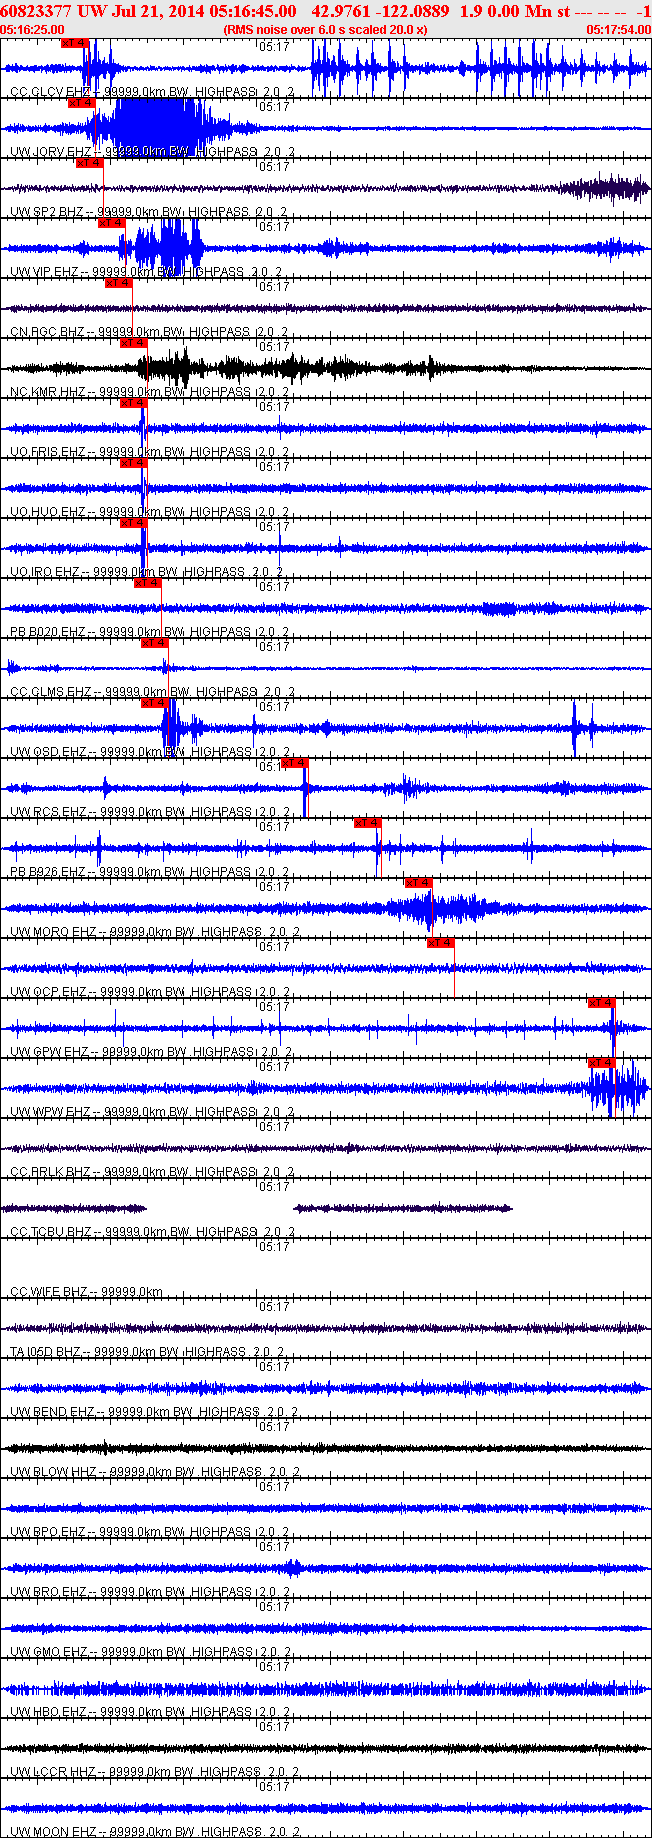
Task: Click the start time 05:16:25.00
Action: [32, 30]
